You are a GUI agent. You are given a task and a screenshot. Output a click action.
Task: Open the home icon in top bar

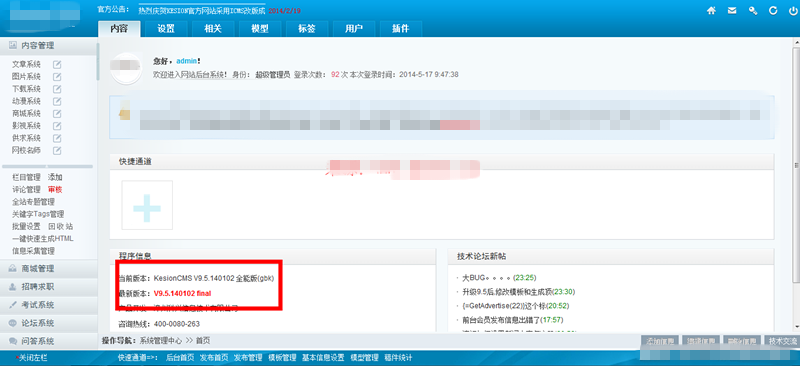click(711, 10)
